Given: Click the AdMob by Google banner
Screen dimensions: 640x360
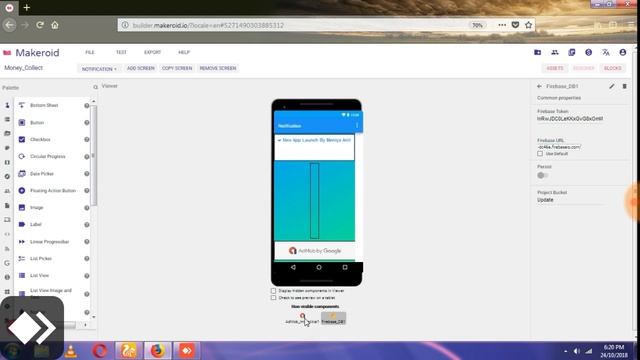Looking at the screenshot, I should point(315,251).
